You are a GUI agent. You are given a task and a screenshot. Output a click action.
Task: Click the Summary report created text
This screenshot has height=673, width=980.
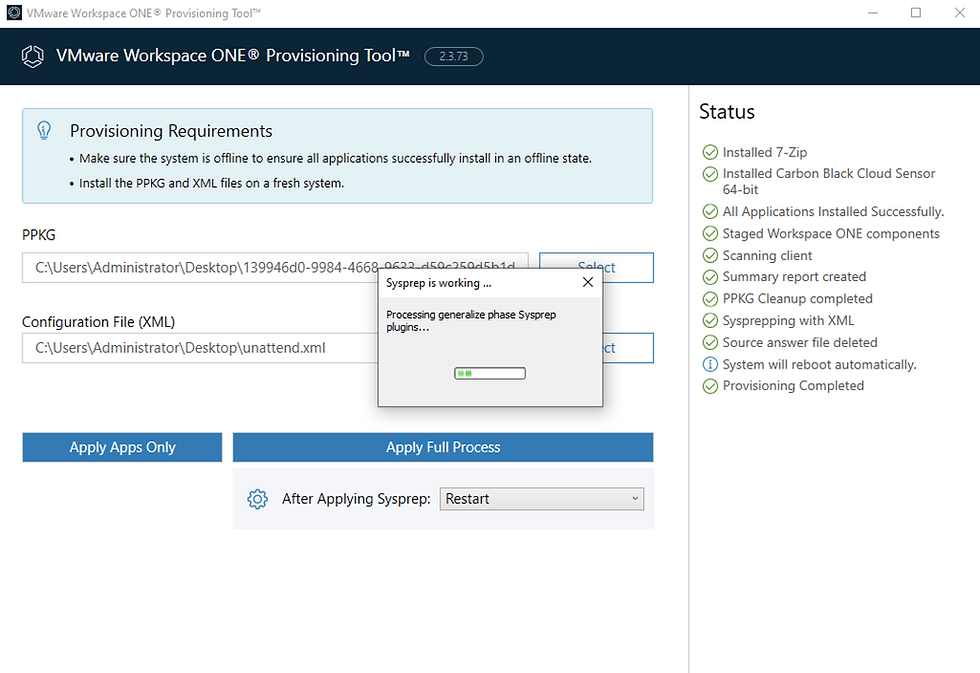point(794,276)
